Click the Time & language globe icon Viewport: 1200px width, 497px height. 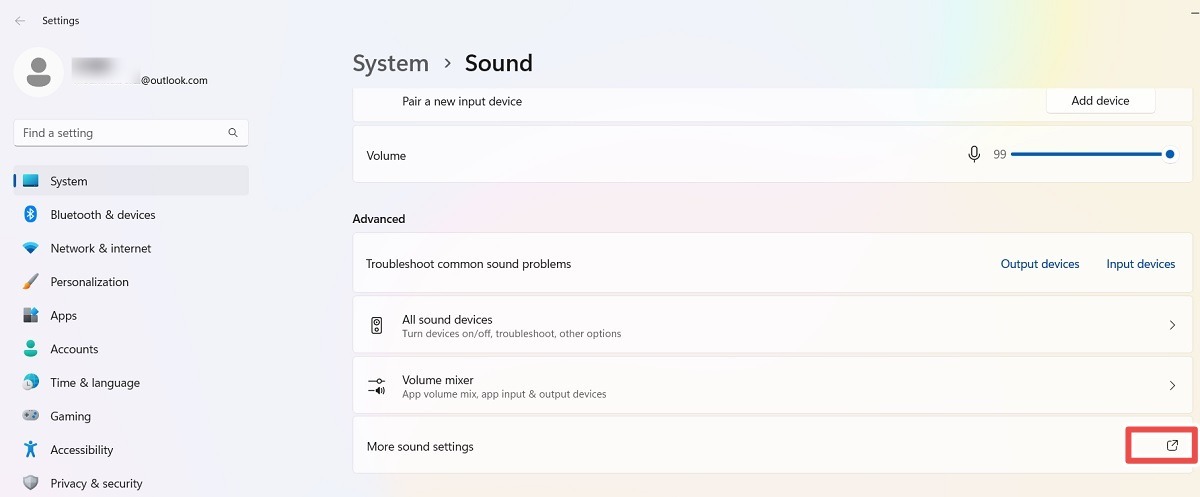(x=30, y=383)
